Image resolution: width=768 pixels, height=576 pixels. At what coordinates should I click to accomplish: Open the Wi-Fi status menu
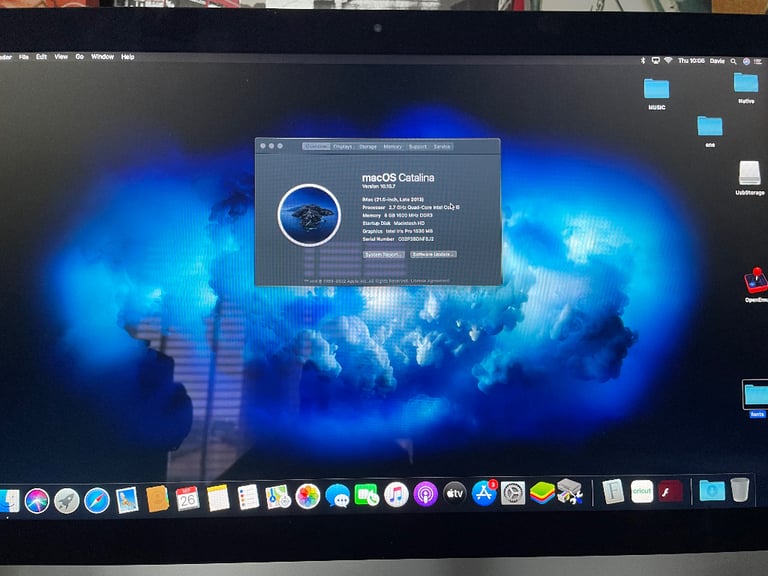(x=668, y=61)
